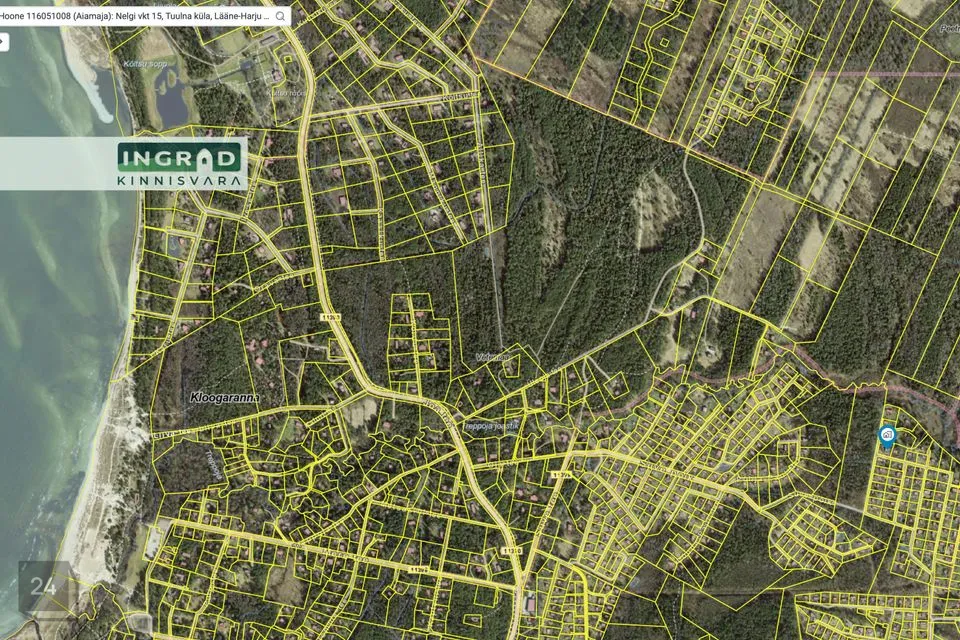Open the white panel button at left edge
This screenshot has height=640, width=960.
[4, 42]
